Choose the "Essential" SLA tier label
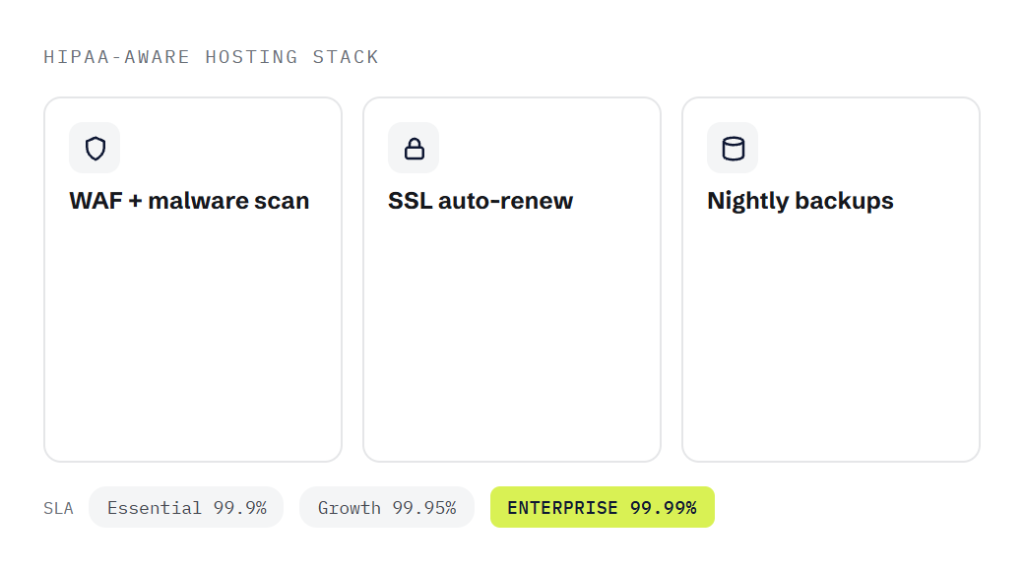 tap(154, 508)
